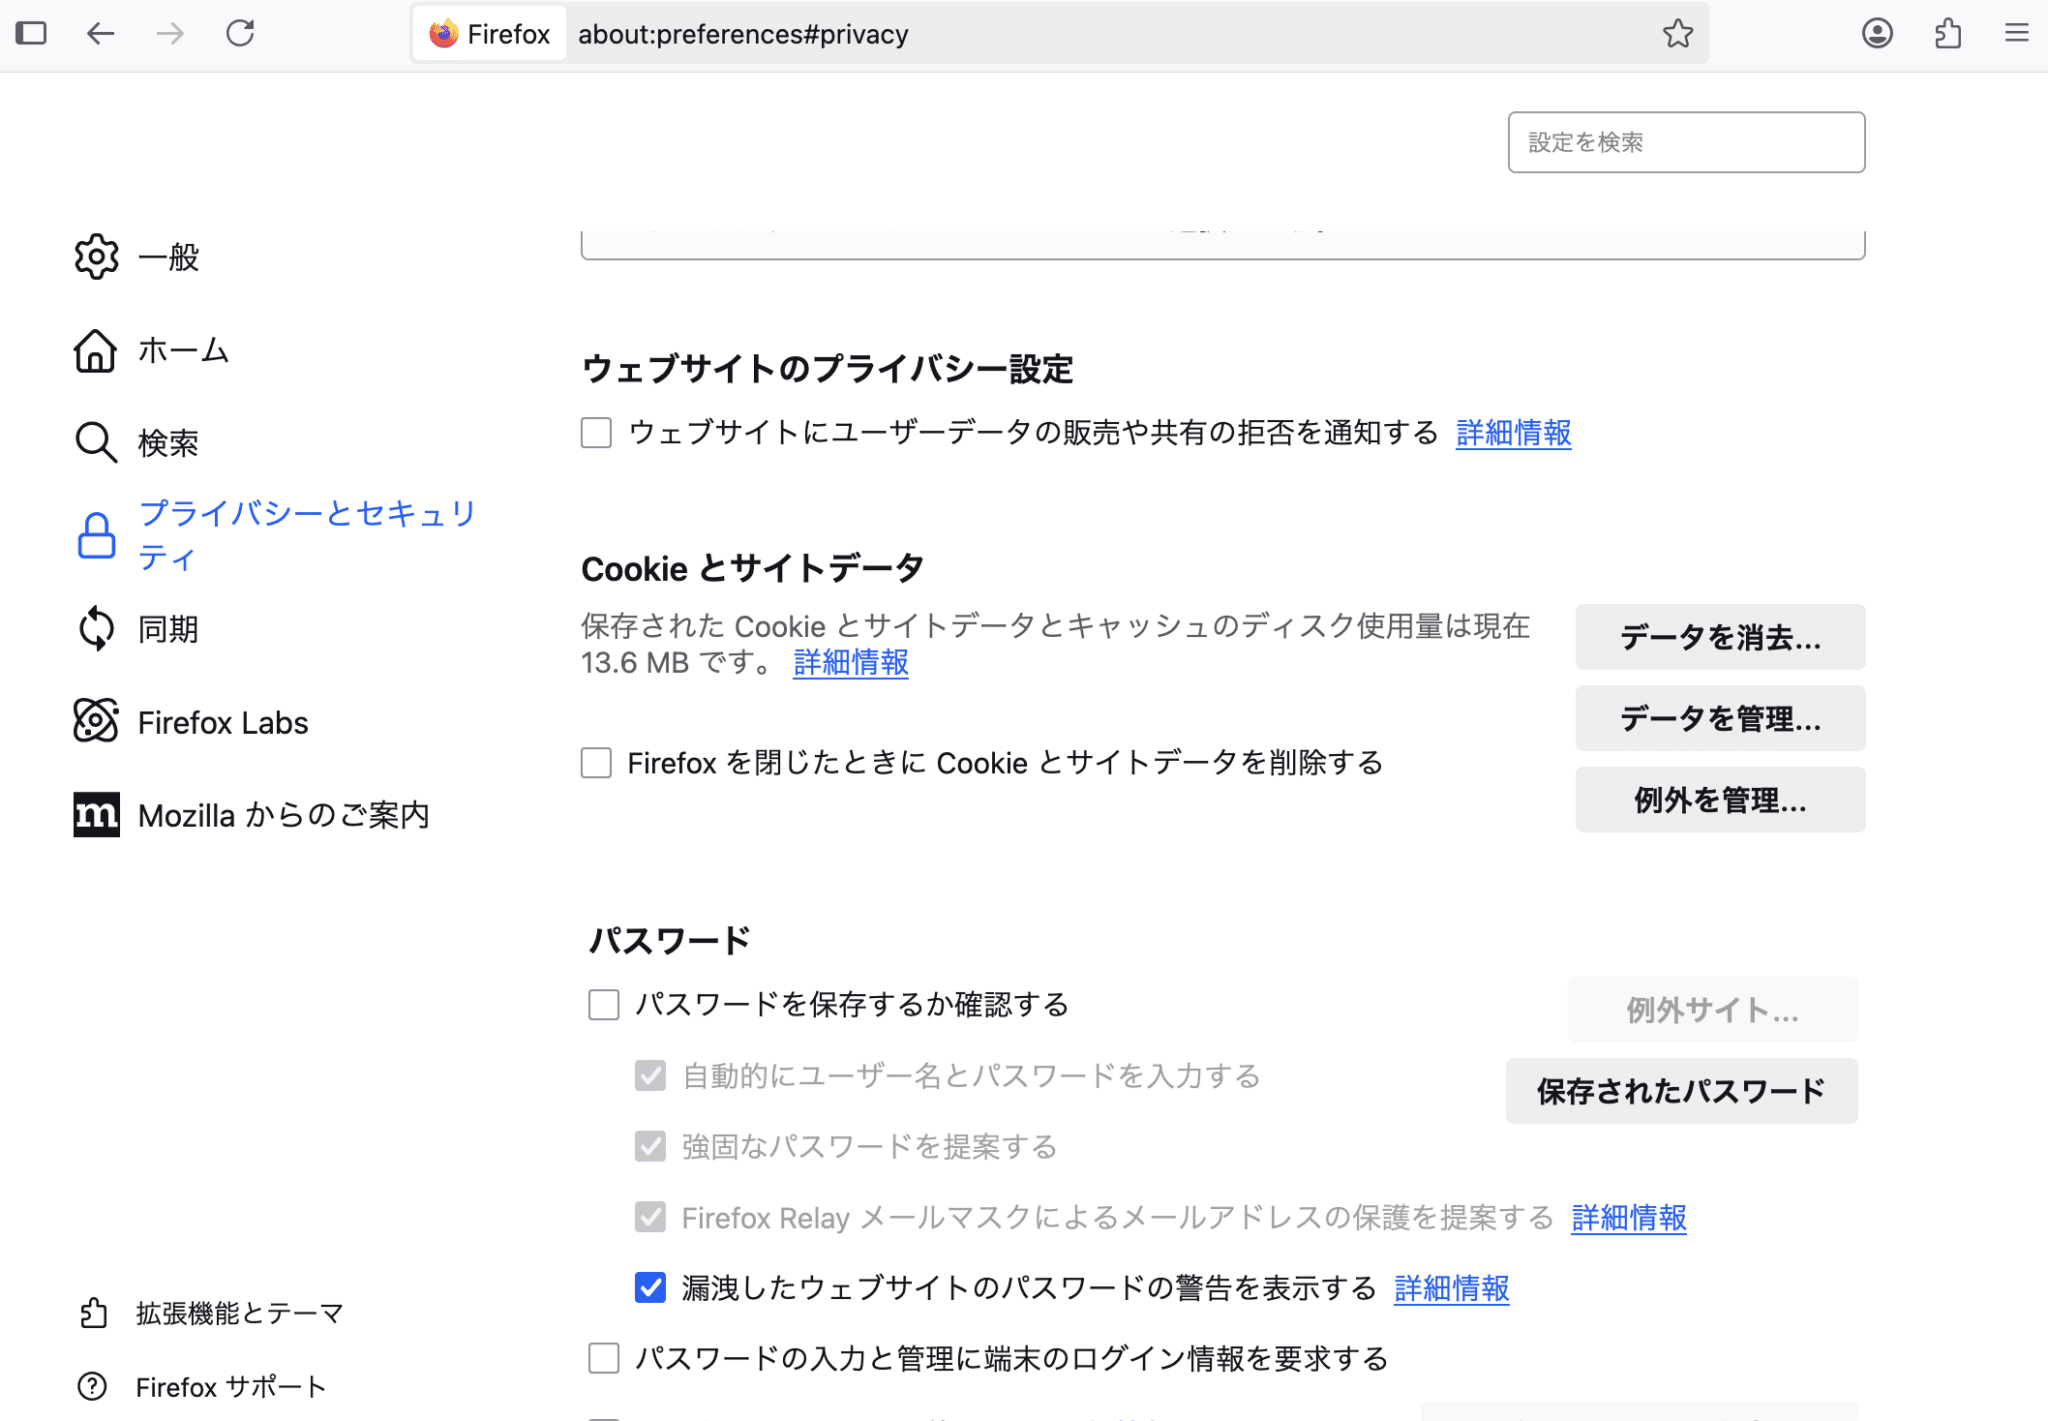Viewport: 2048px width, 1421px height.
Task: Enable deleting Cookies when Firefox closes
Action: click(595, 762)
